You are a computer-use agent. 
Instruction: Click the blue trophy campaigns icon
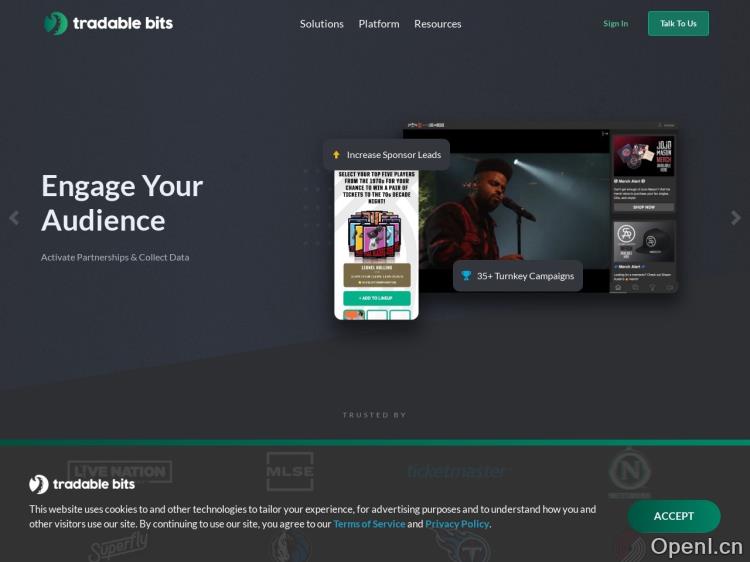click(x=466, y=276)
